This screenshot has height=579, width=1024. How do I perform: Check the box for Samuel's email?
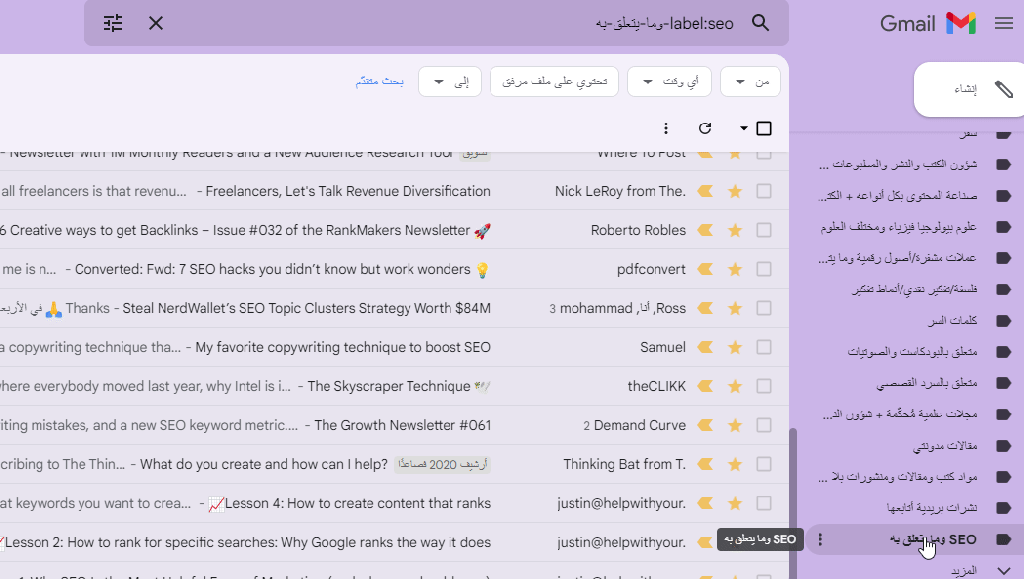[764, 348]
